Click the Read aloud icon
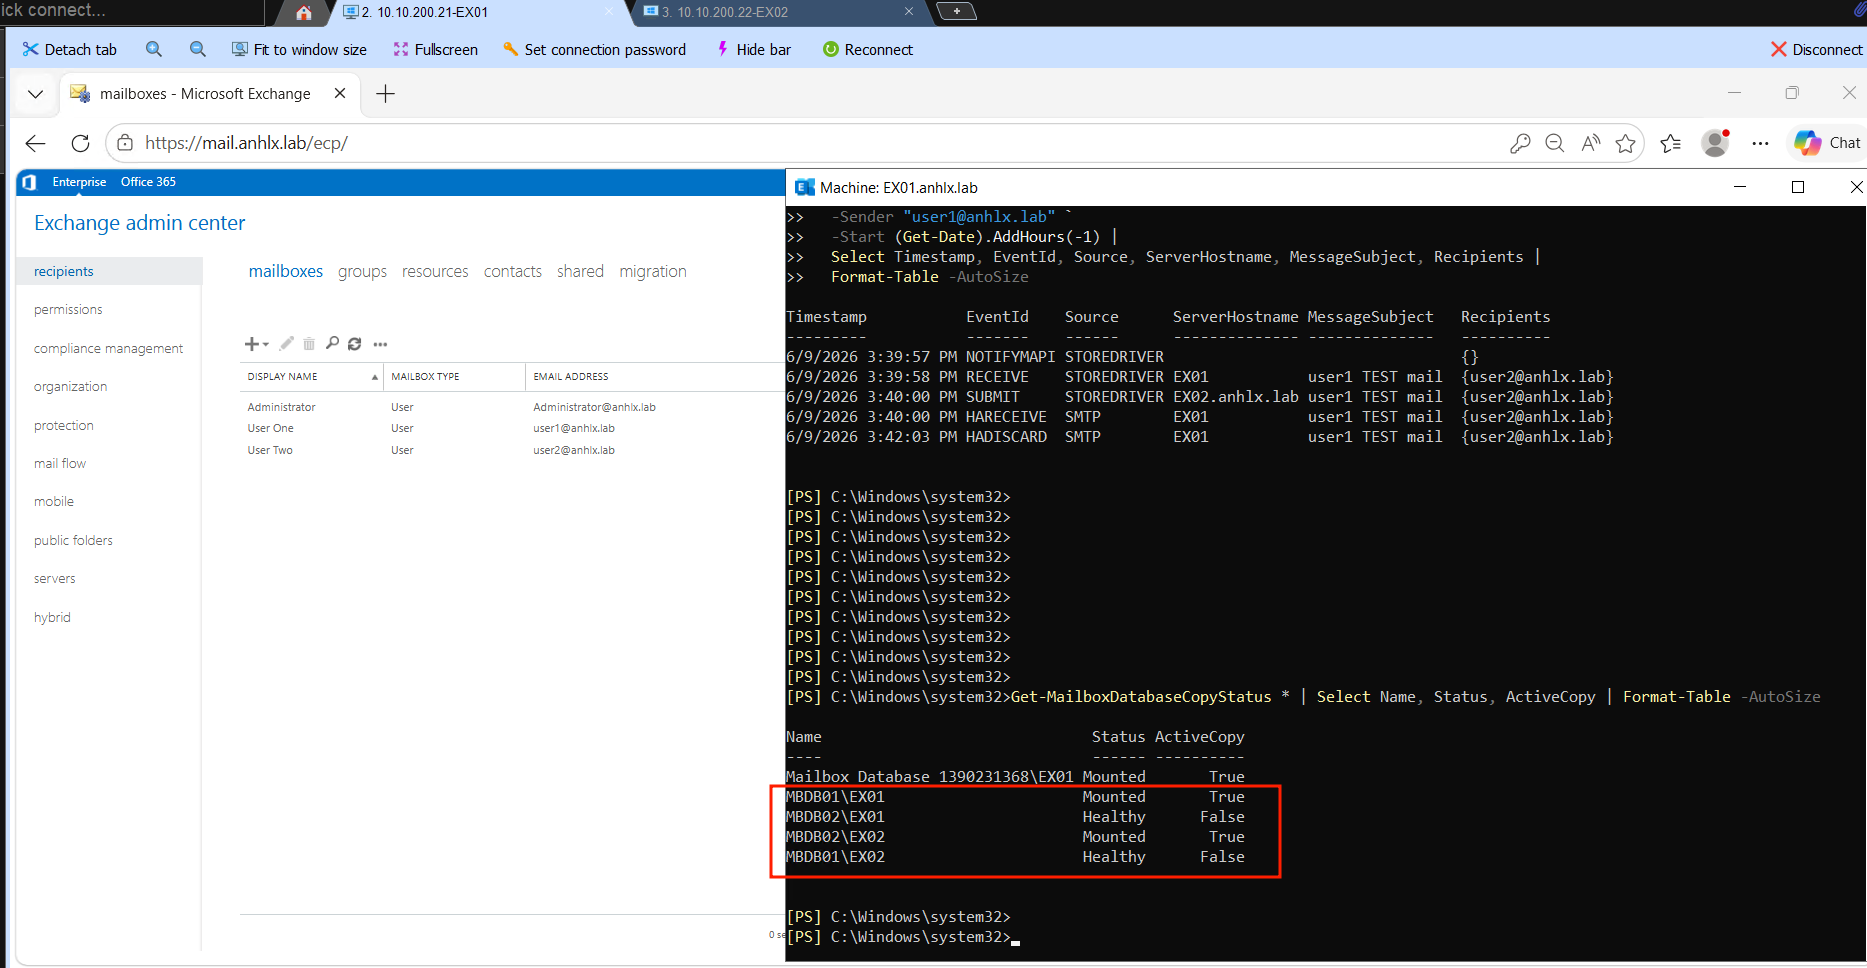The height and width of the screenshot is (968, 1867). point(1590,143)
